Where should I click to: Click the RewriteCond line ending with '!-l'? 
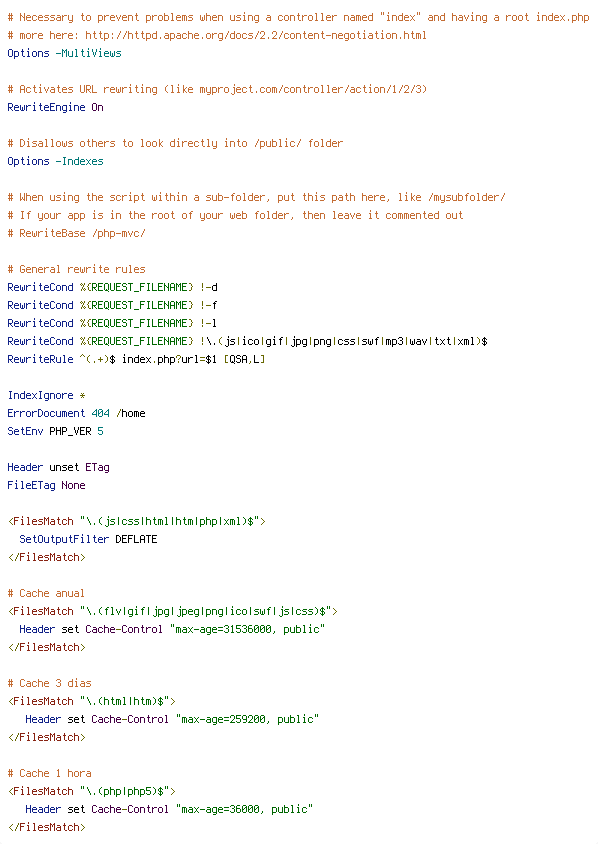coord(112,323)
